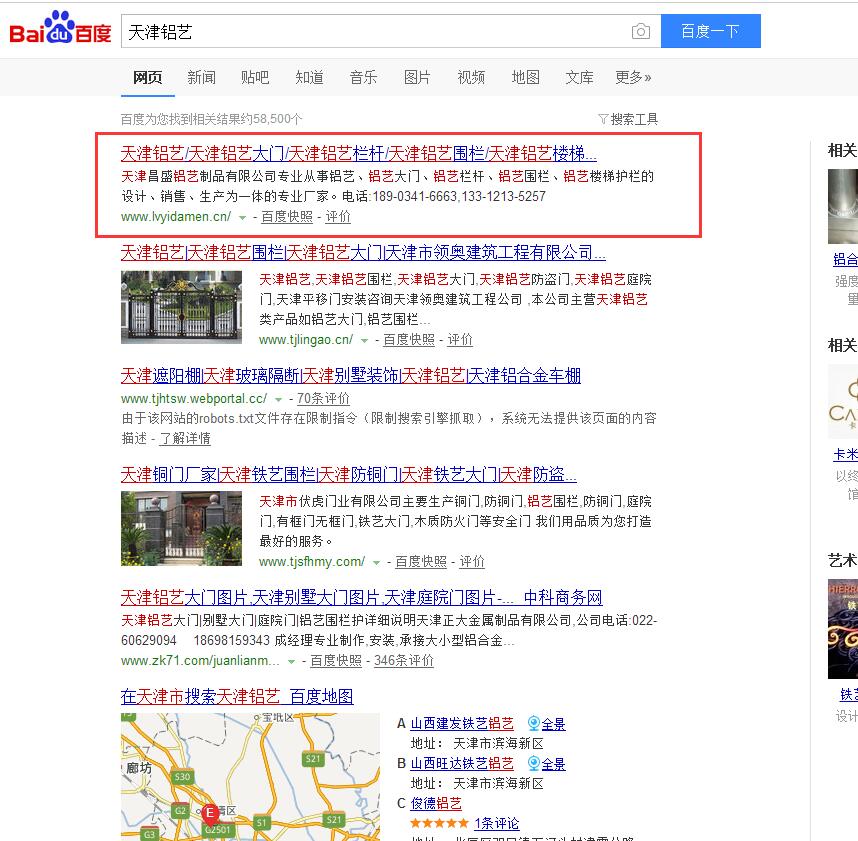Open the 70条评价 reviews link

323,398
